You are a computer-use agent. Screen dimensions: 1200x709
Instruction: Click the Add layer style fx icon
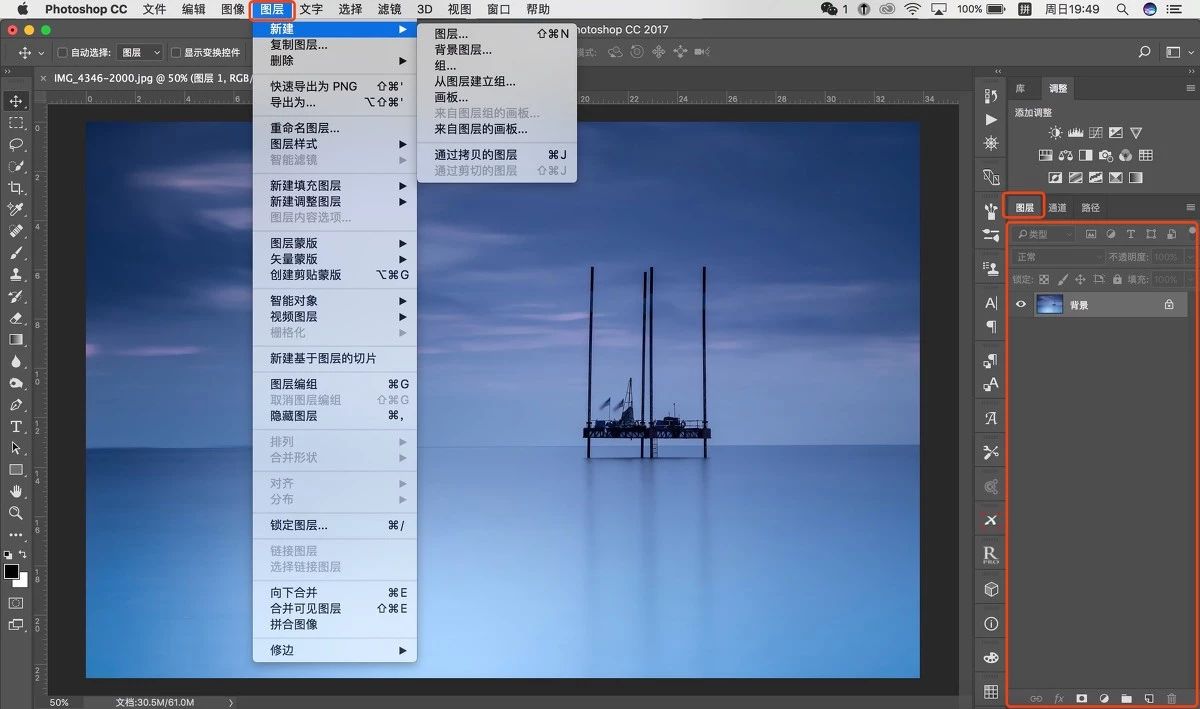pyautogui.click(x=1058, y=698)
